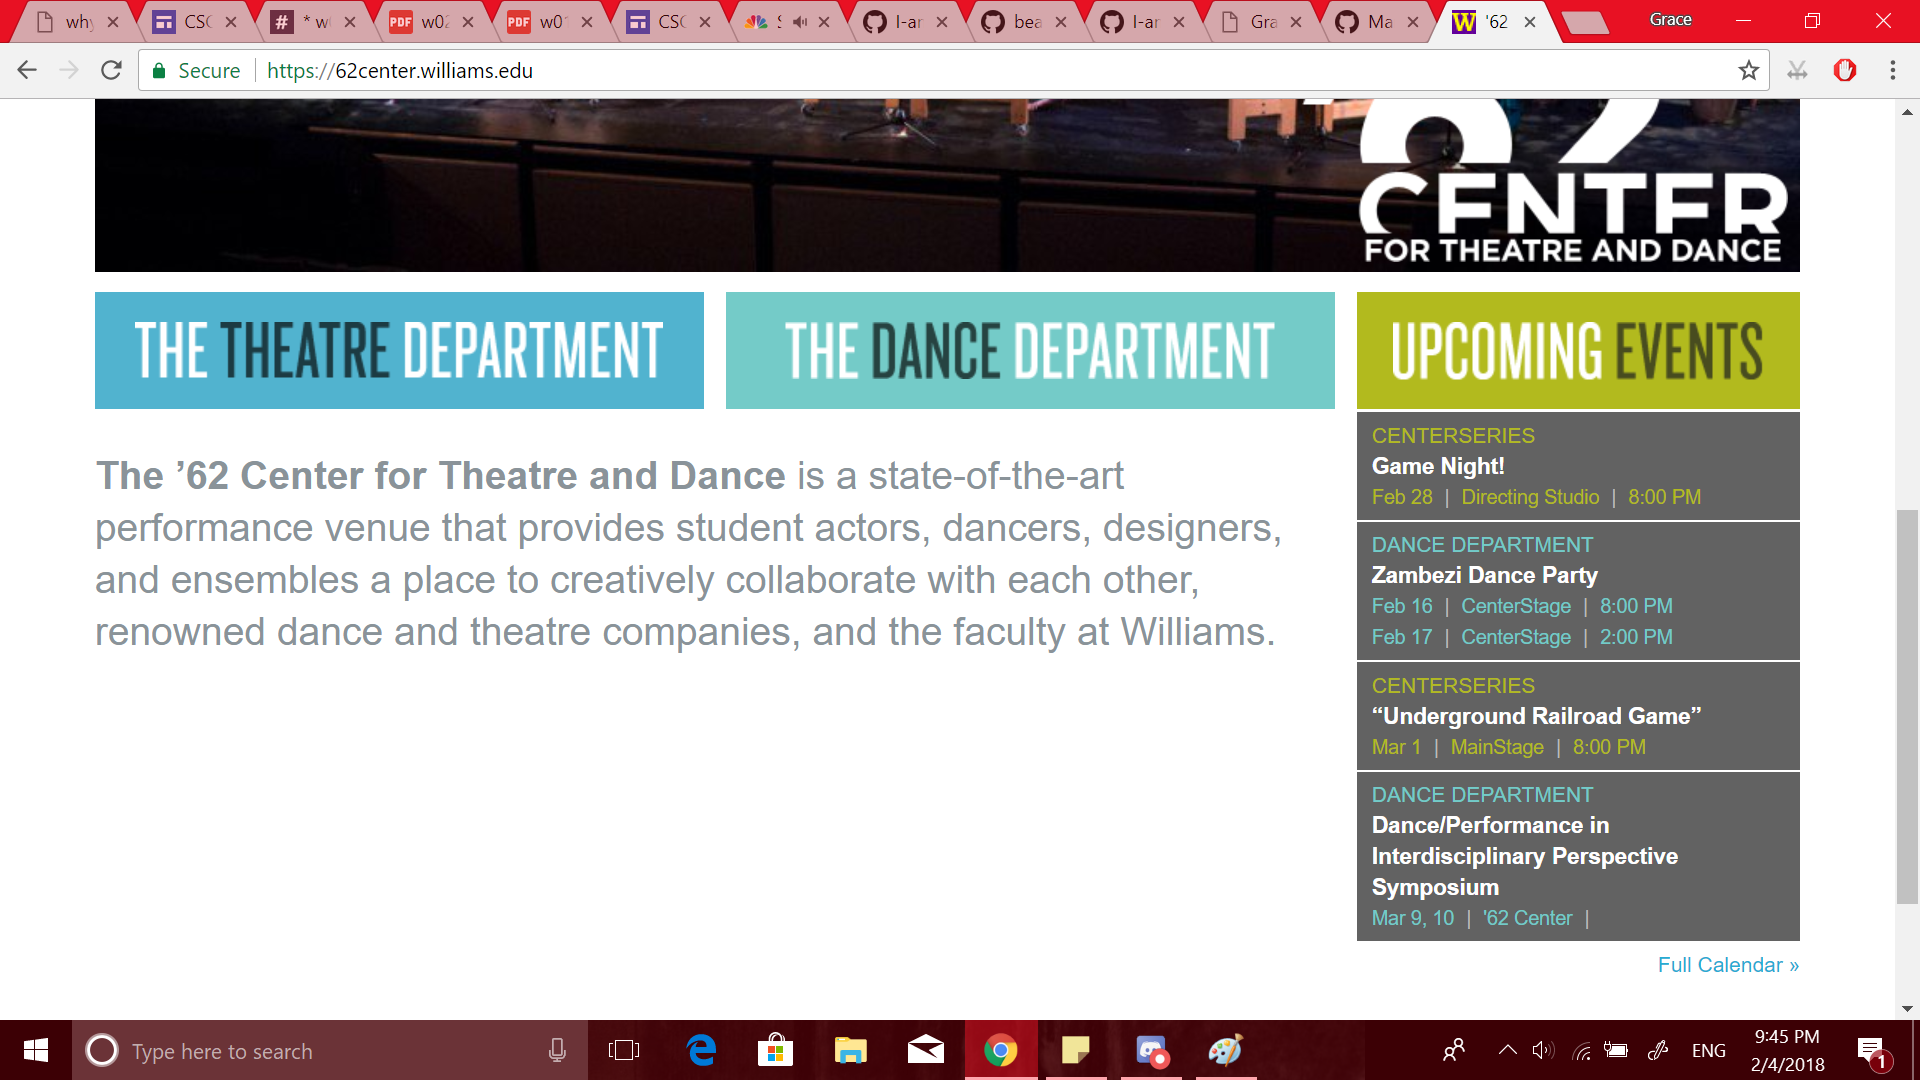Check the battery status icon

pyautogui.click(x=1616, y=1050)
